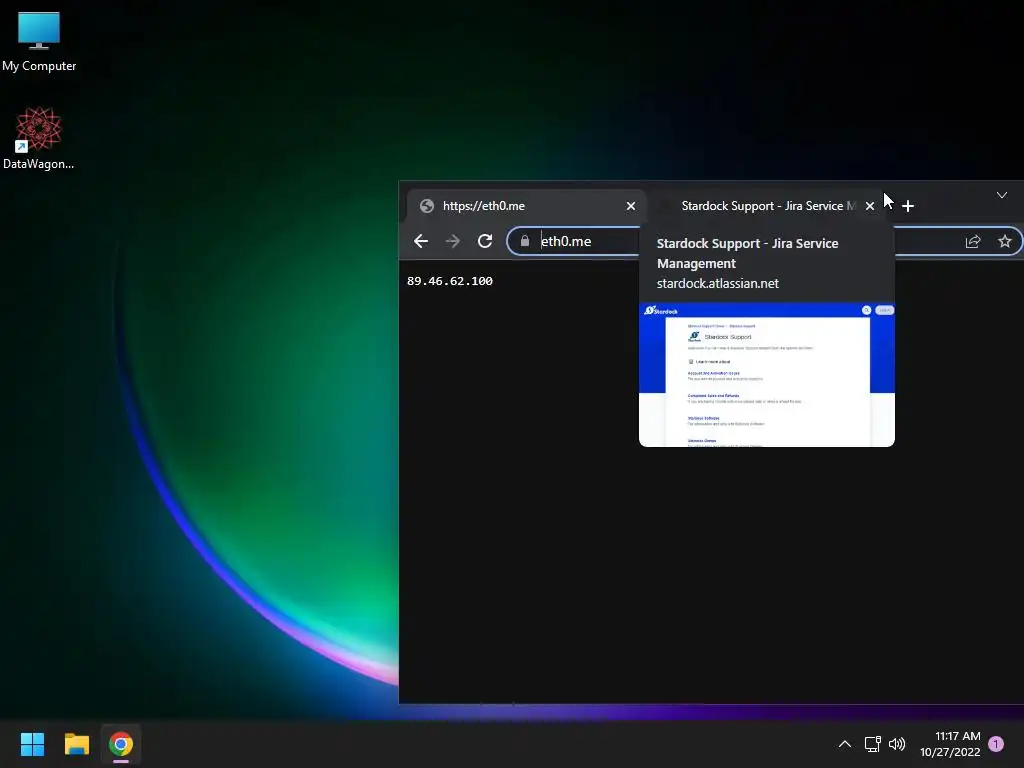Go back in Chrome

[x=421, y=241]
